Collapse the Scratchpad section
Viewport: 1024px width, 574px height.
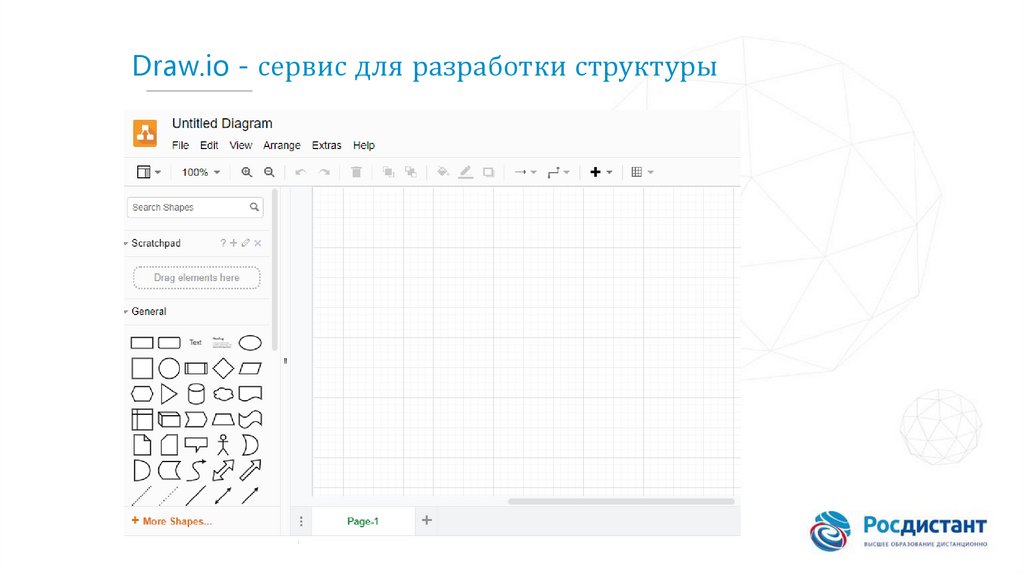[x=155, y=243]
